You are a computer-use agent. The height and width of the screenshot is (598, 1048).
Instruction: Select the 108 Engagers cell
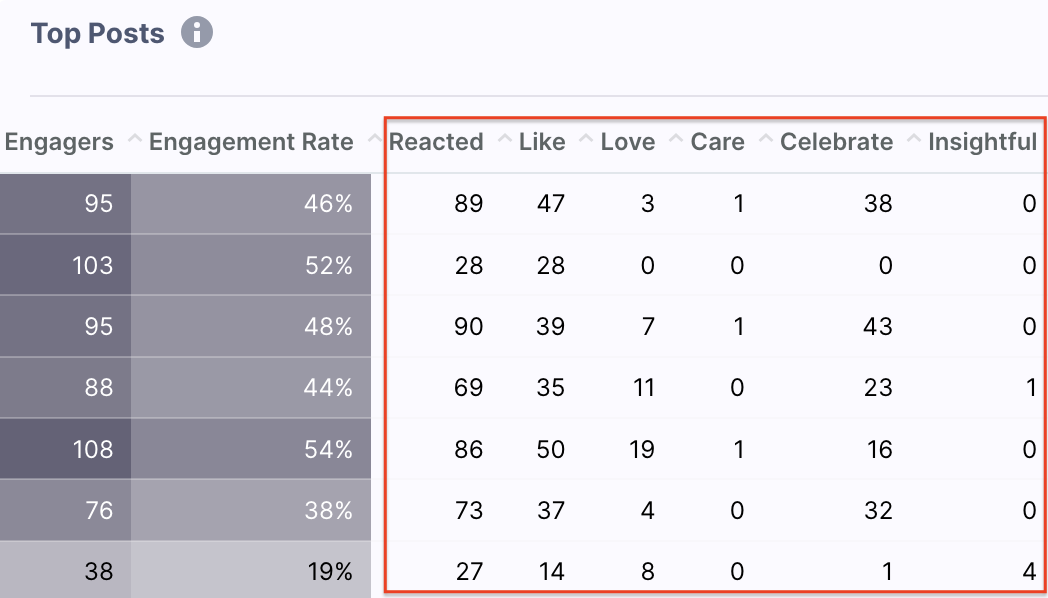(x=66, y=449)
